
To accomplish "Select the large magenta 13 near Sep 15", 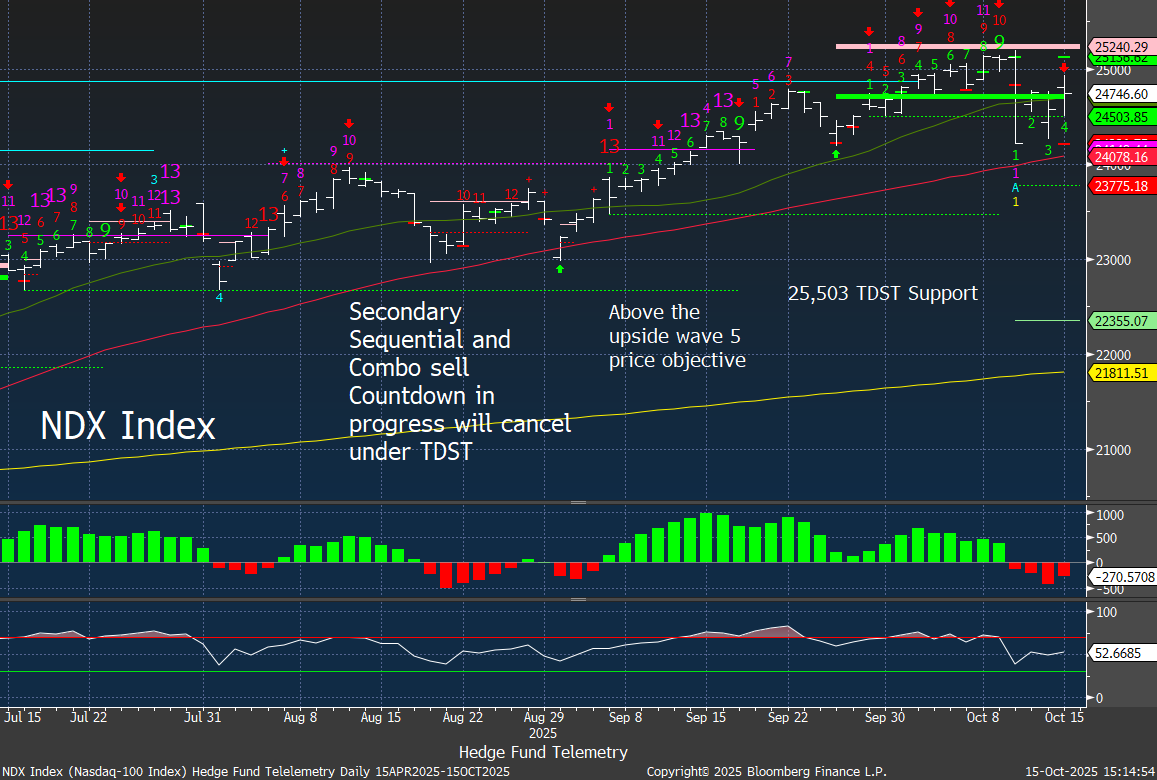I will tap(723, 100).
